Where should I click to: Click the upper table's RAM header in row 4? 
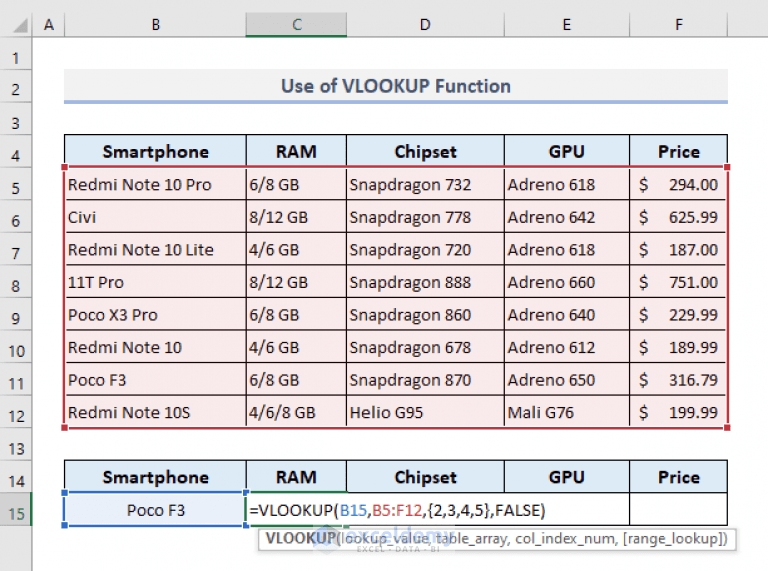pyautogui.click(x=296, y=152)
